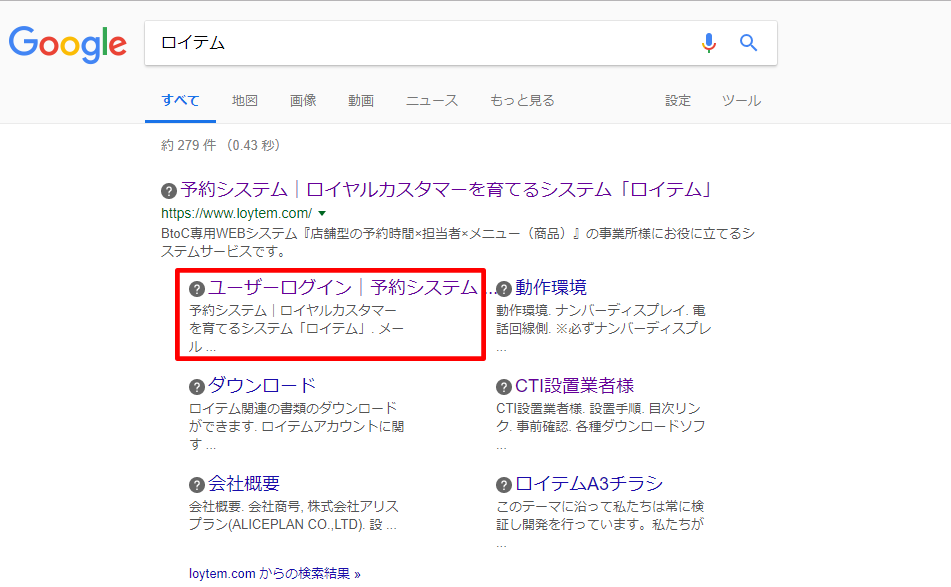951x587 pixels.
Task: Click loytem.com からの検索結果 link
Action: [x=275, y=574]
